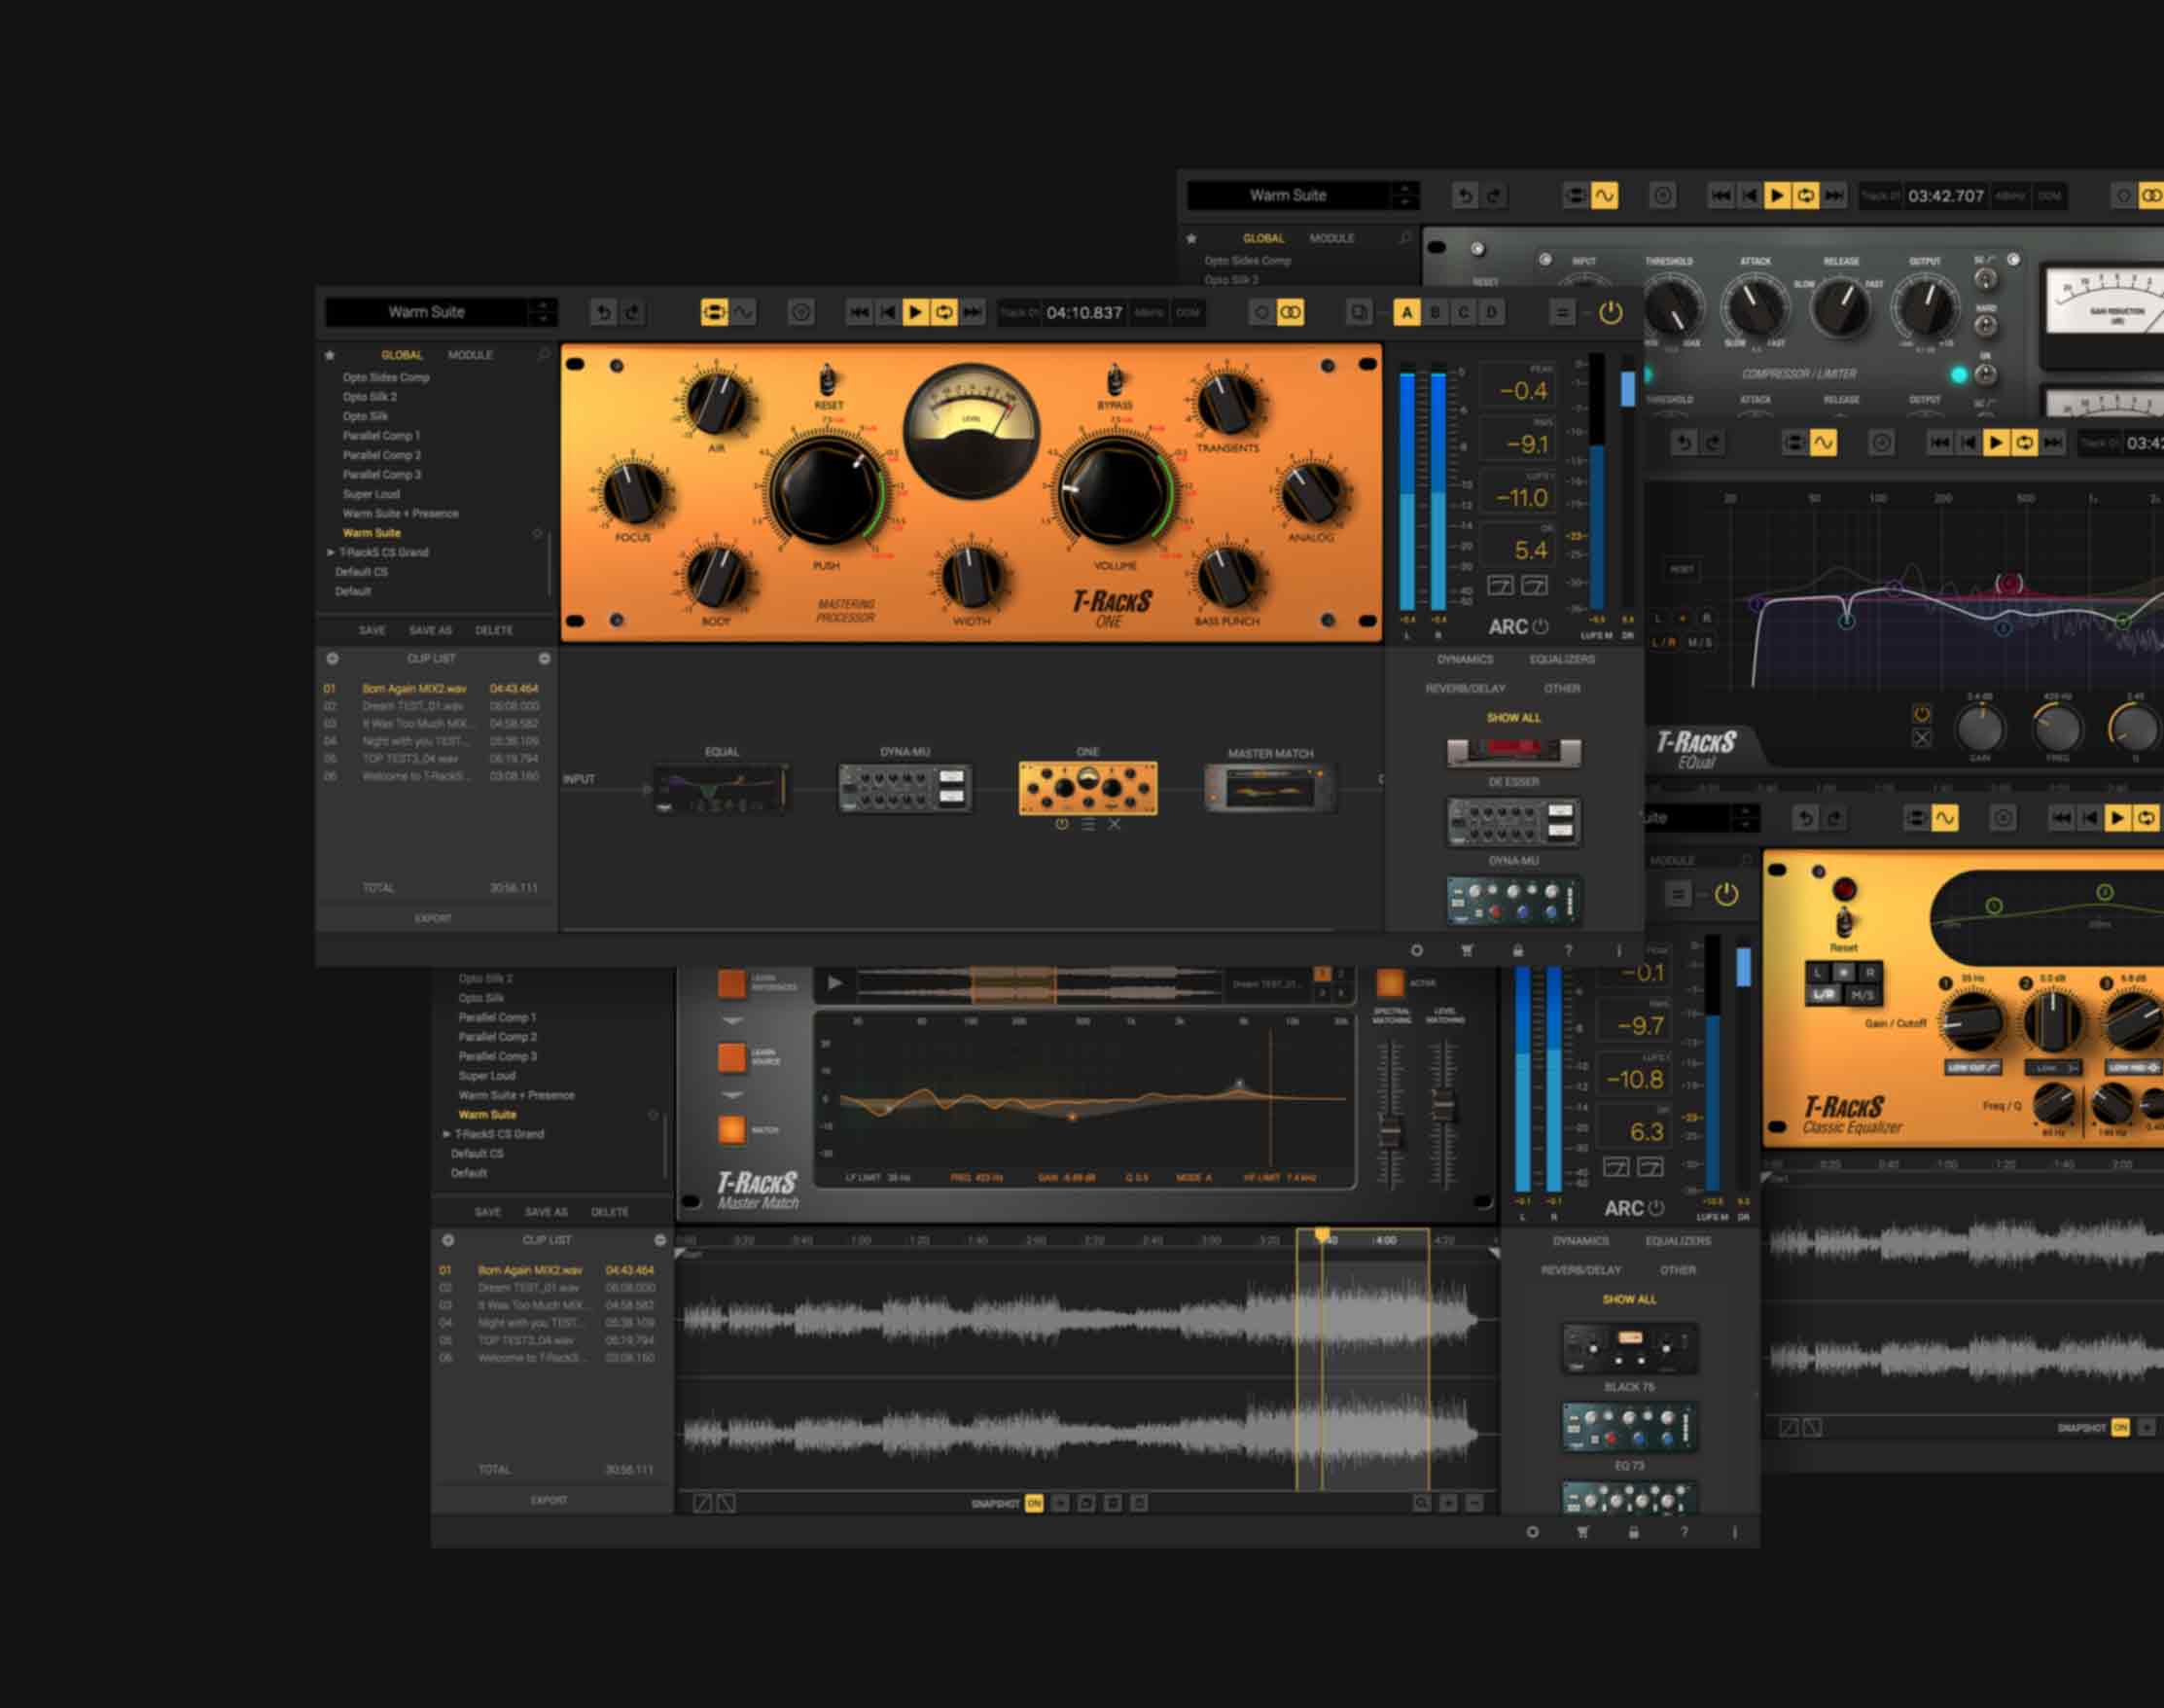
Task: Click the circular record icon in front ONE window
Action: 801,313
